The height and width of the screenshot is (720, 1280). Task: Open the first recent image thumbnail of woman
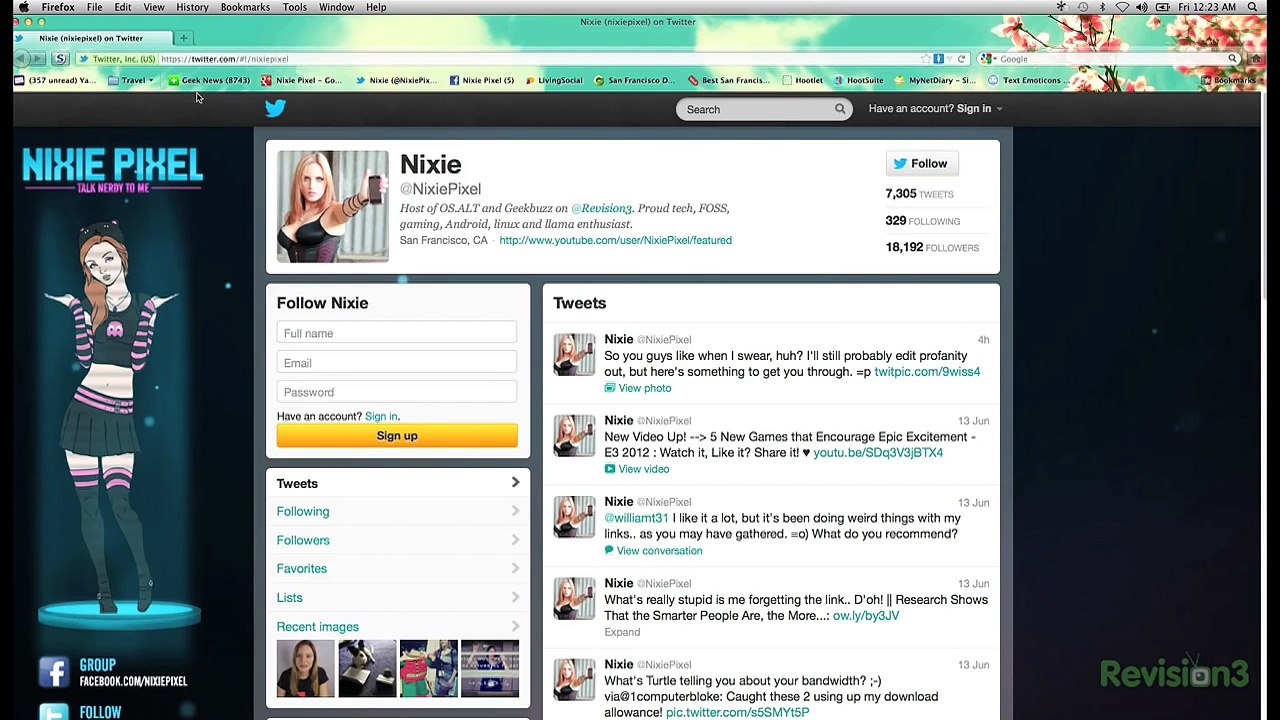coord(306,668)
